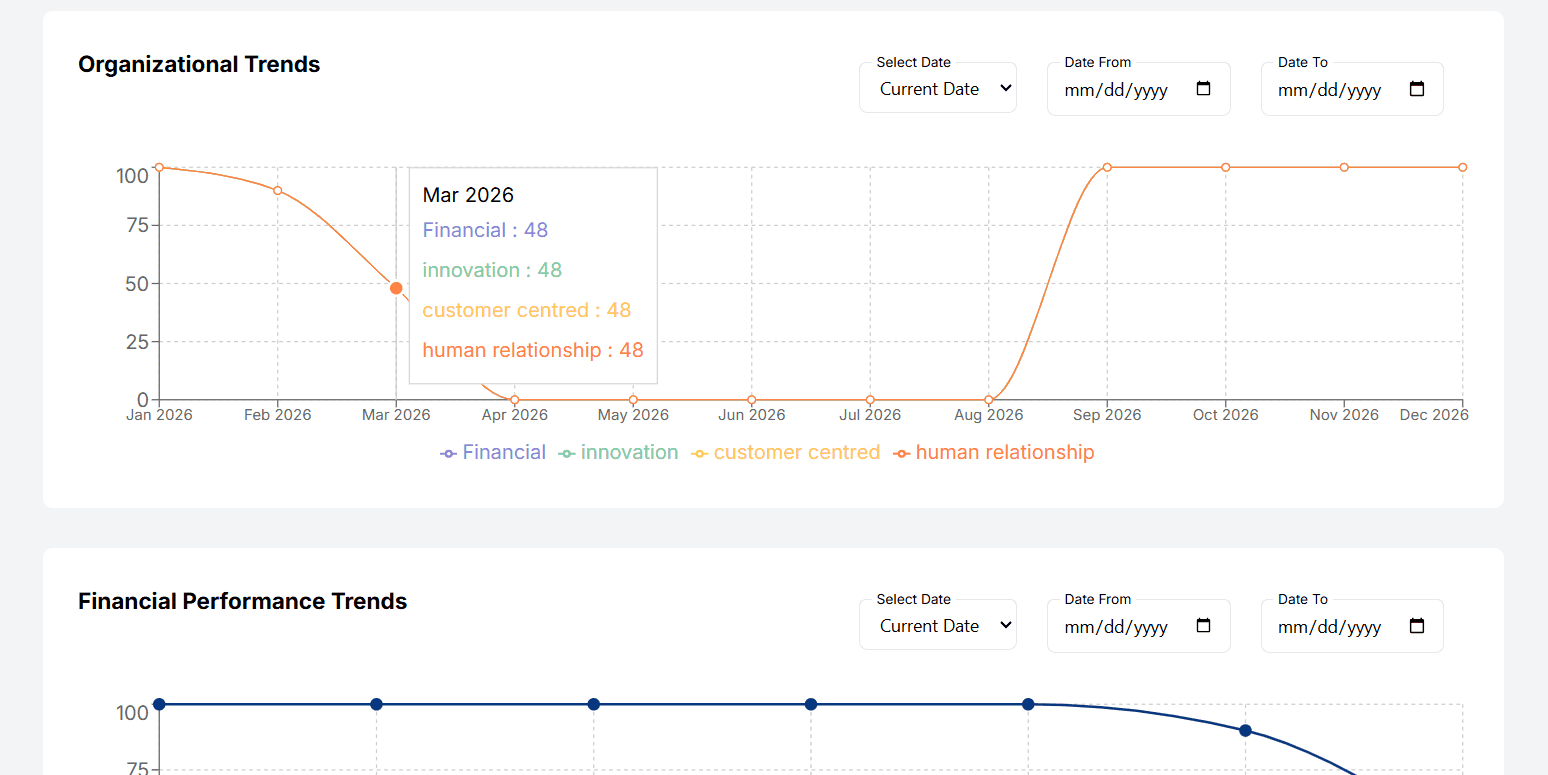
Task: Expand the Current Date selector chevron
Action: pyautogui.click(x=1003, y=88)
